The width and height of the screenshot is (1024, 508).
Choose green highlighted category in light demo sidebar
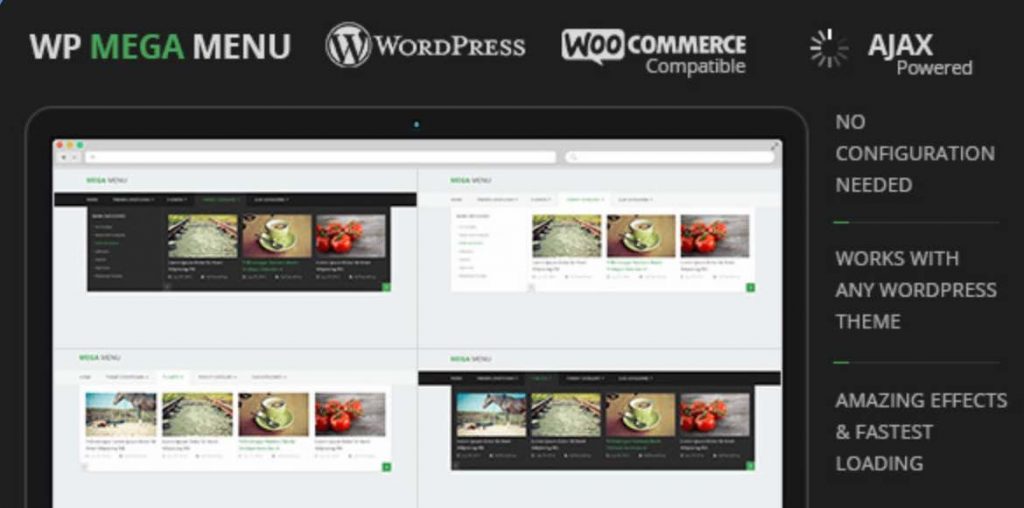click(x=470, y=243)
